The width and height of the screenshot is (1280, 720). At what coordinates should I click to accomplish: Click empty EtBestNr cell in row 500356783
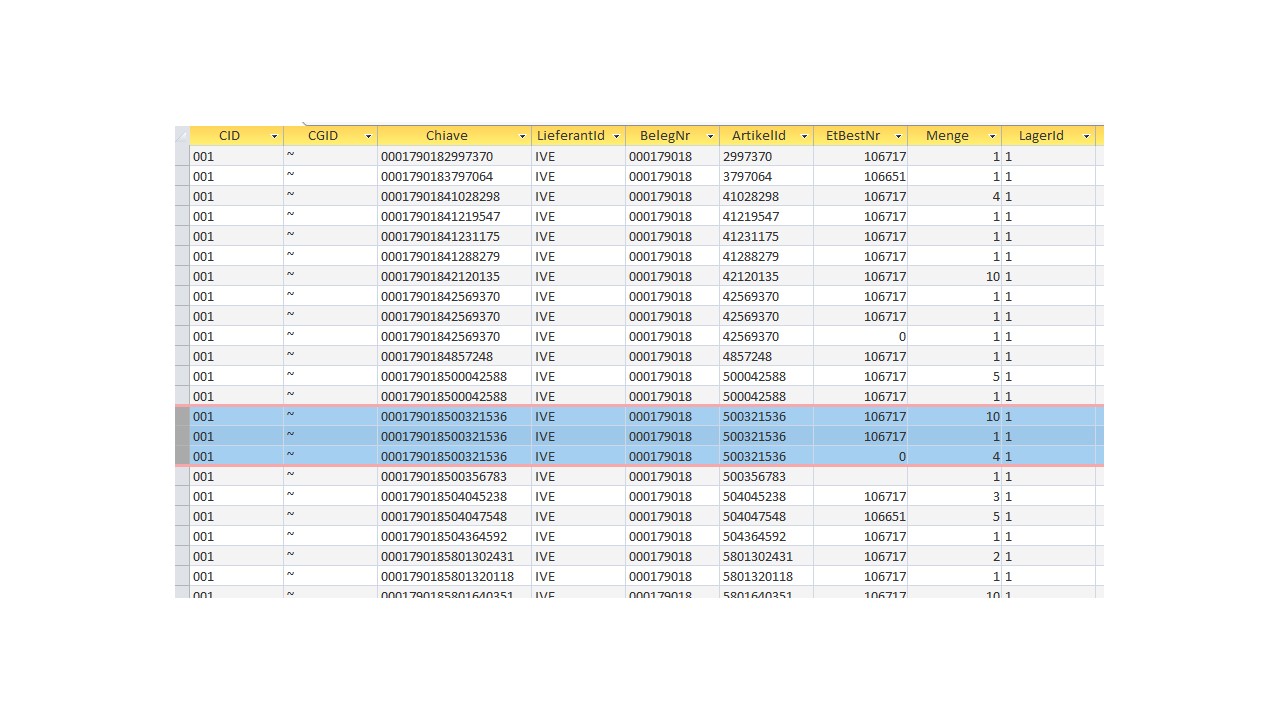[x=860, y=476]
